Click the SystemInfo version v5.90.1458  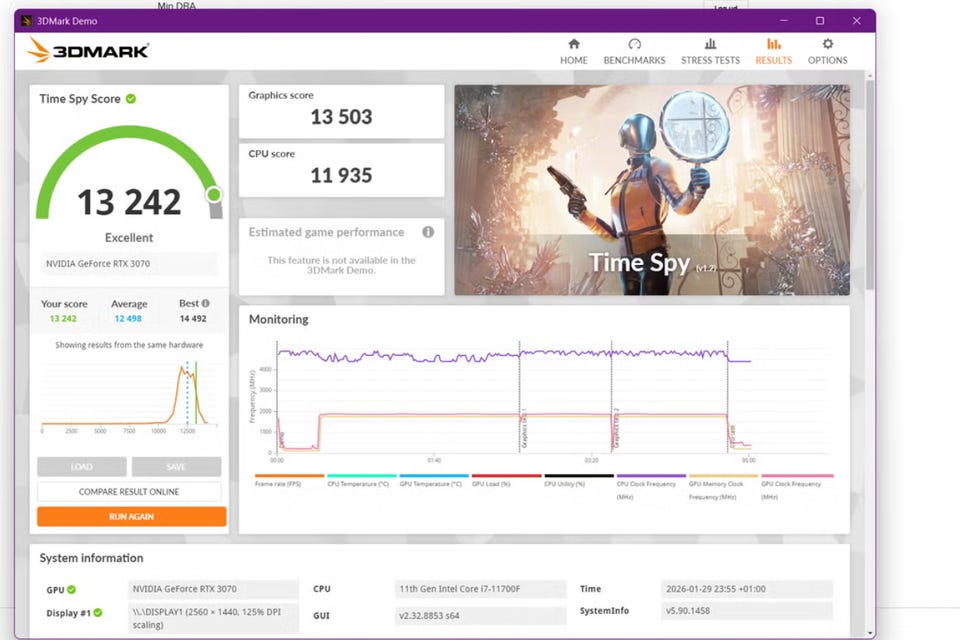pos(747,611)
